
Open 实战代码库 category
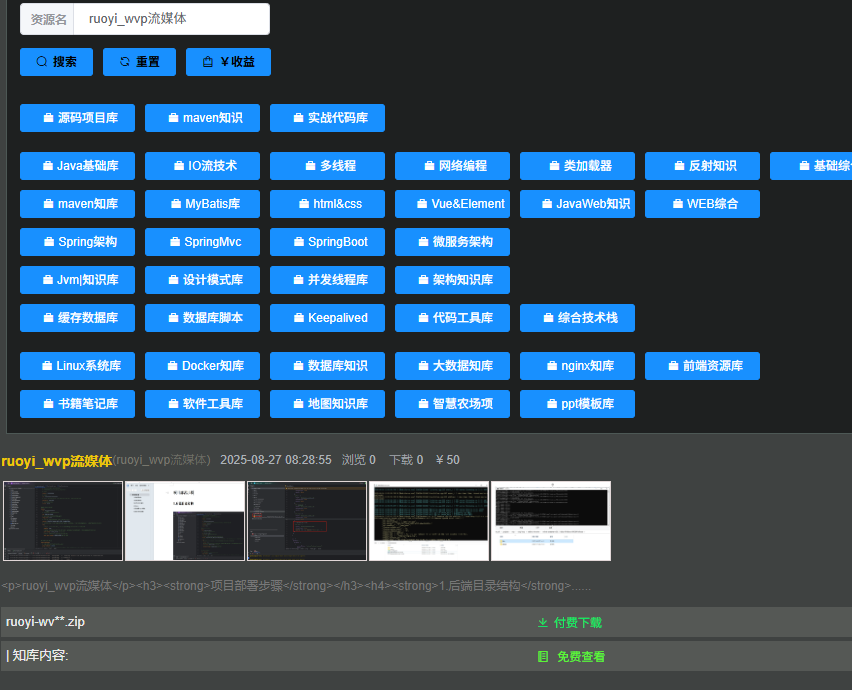tap(327, 118)
